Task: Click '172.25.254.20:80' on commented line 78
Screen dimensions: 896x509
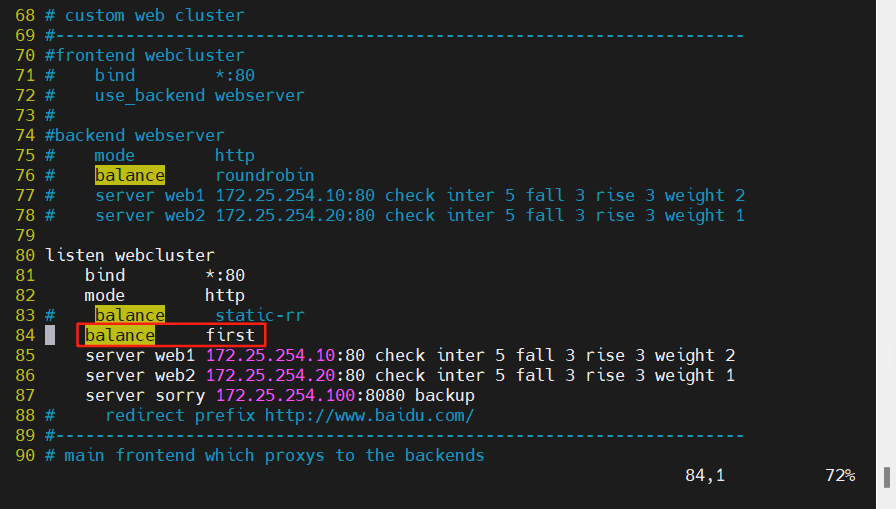Action: pos(295,215)
